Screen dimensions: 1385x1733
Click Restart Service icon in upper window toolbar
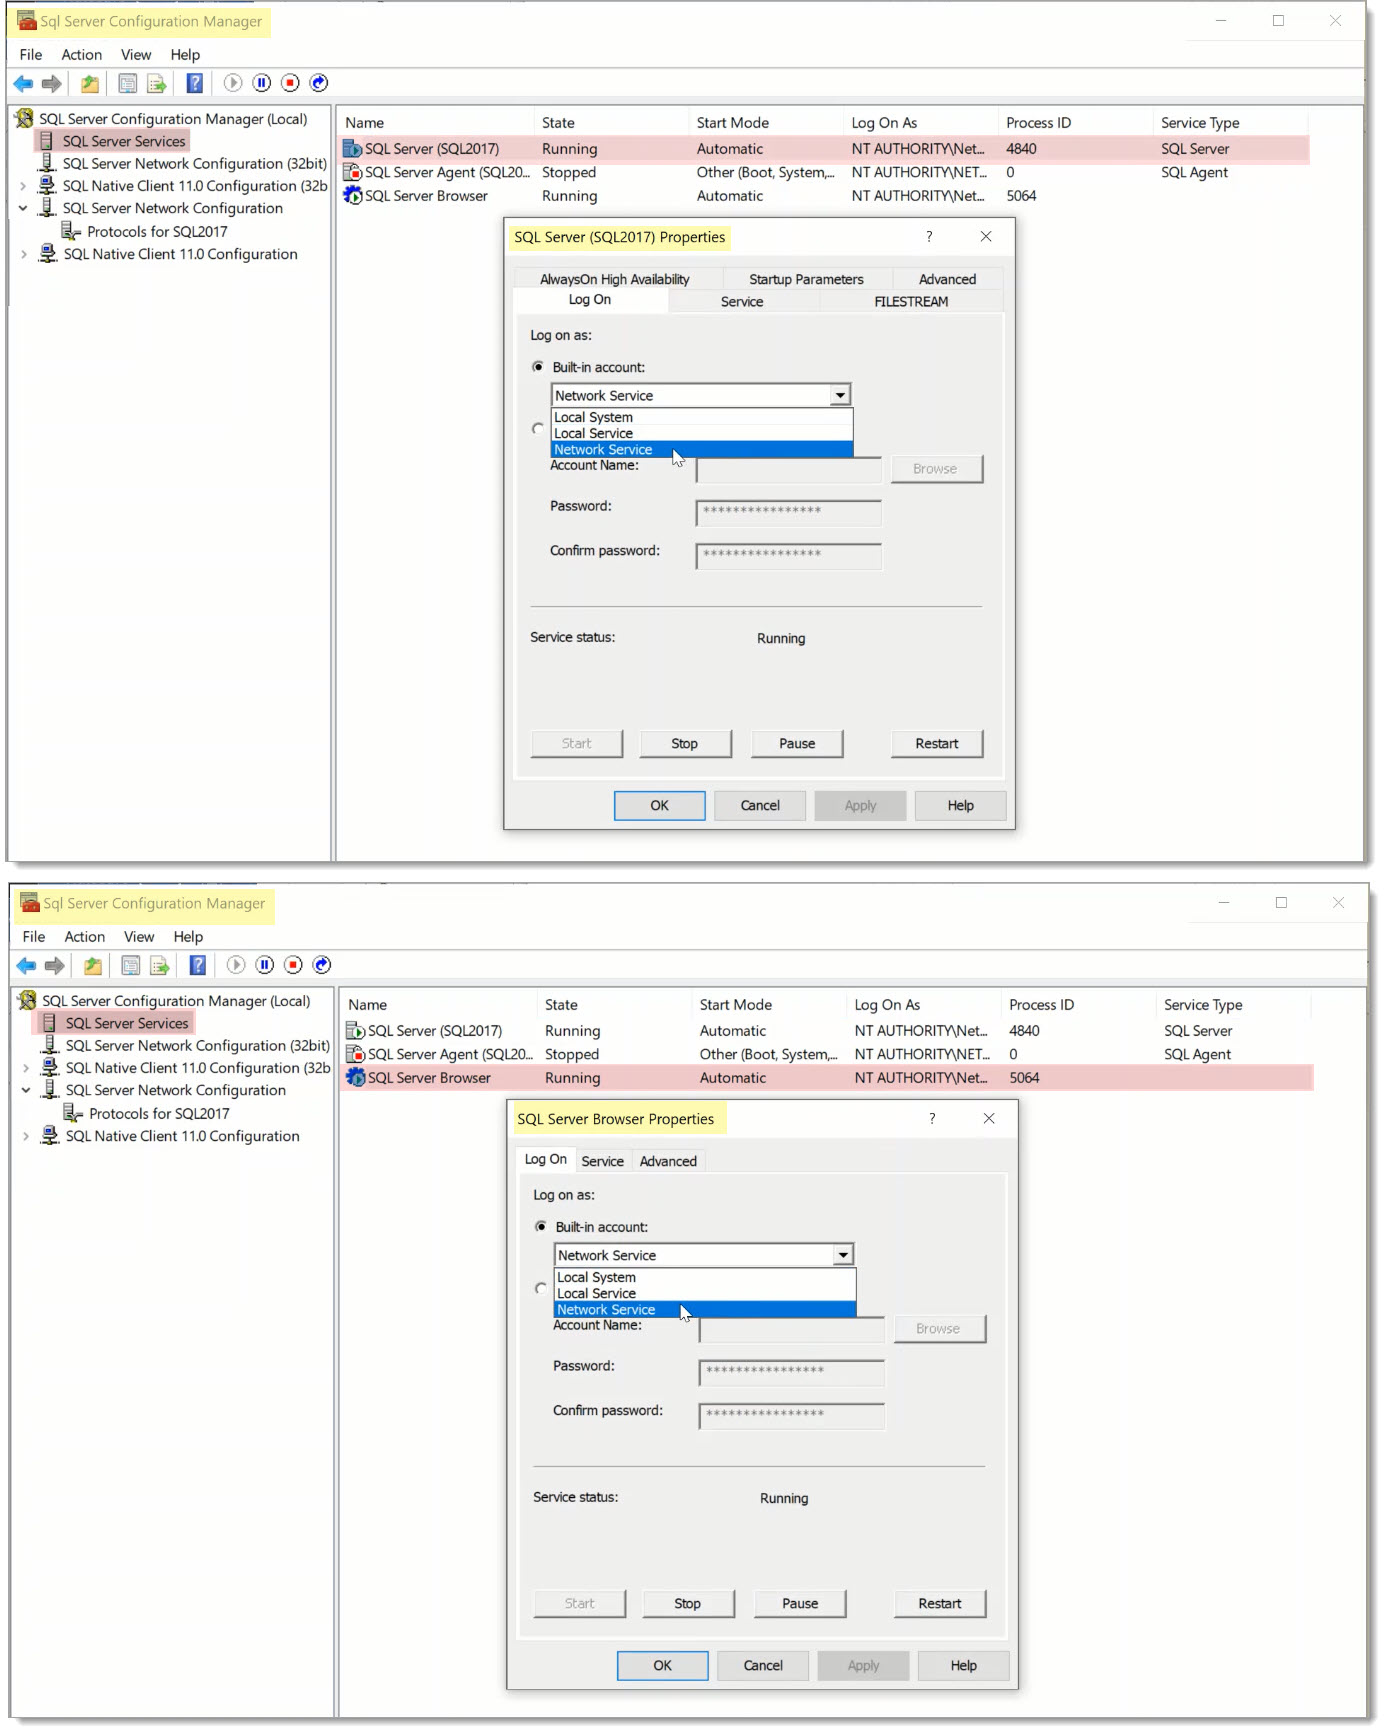pyautogui.click(x=319, y=83)
